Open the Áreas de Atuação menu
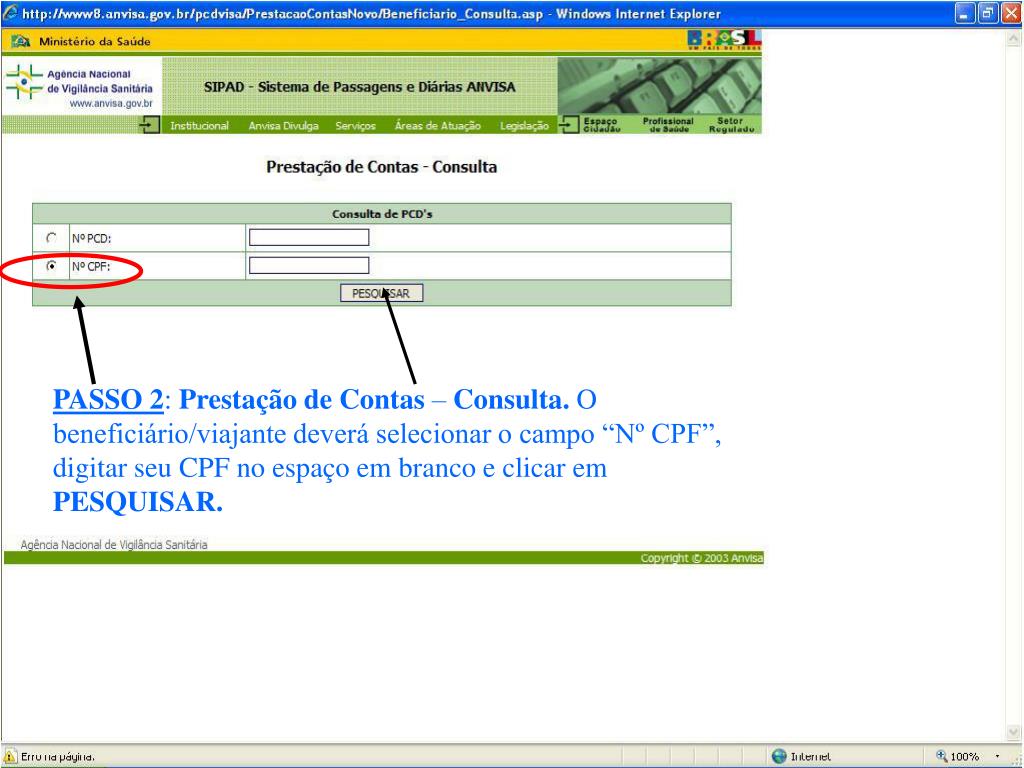The image size is (1024, 768). click(437, 126)
